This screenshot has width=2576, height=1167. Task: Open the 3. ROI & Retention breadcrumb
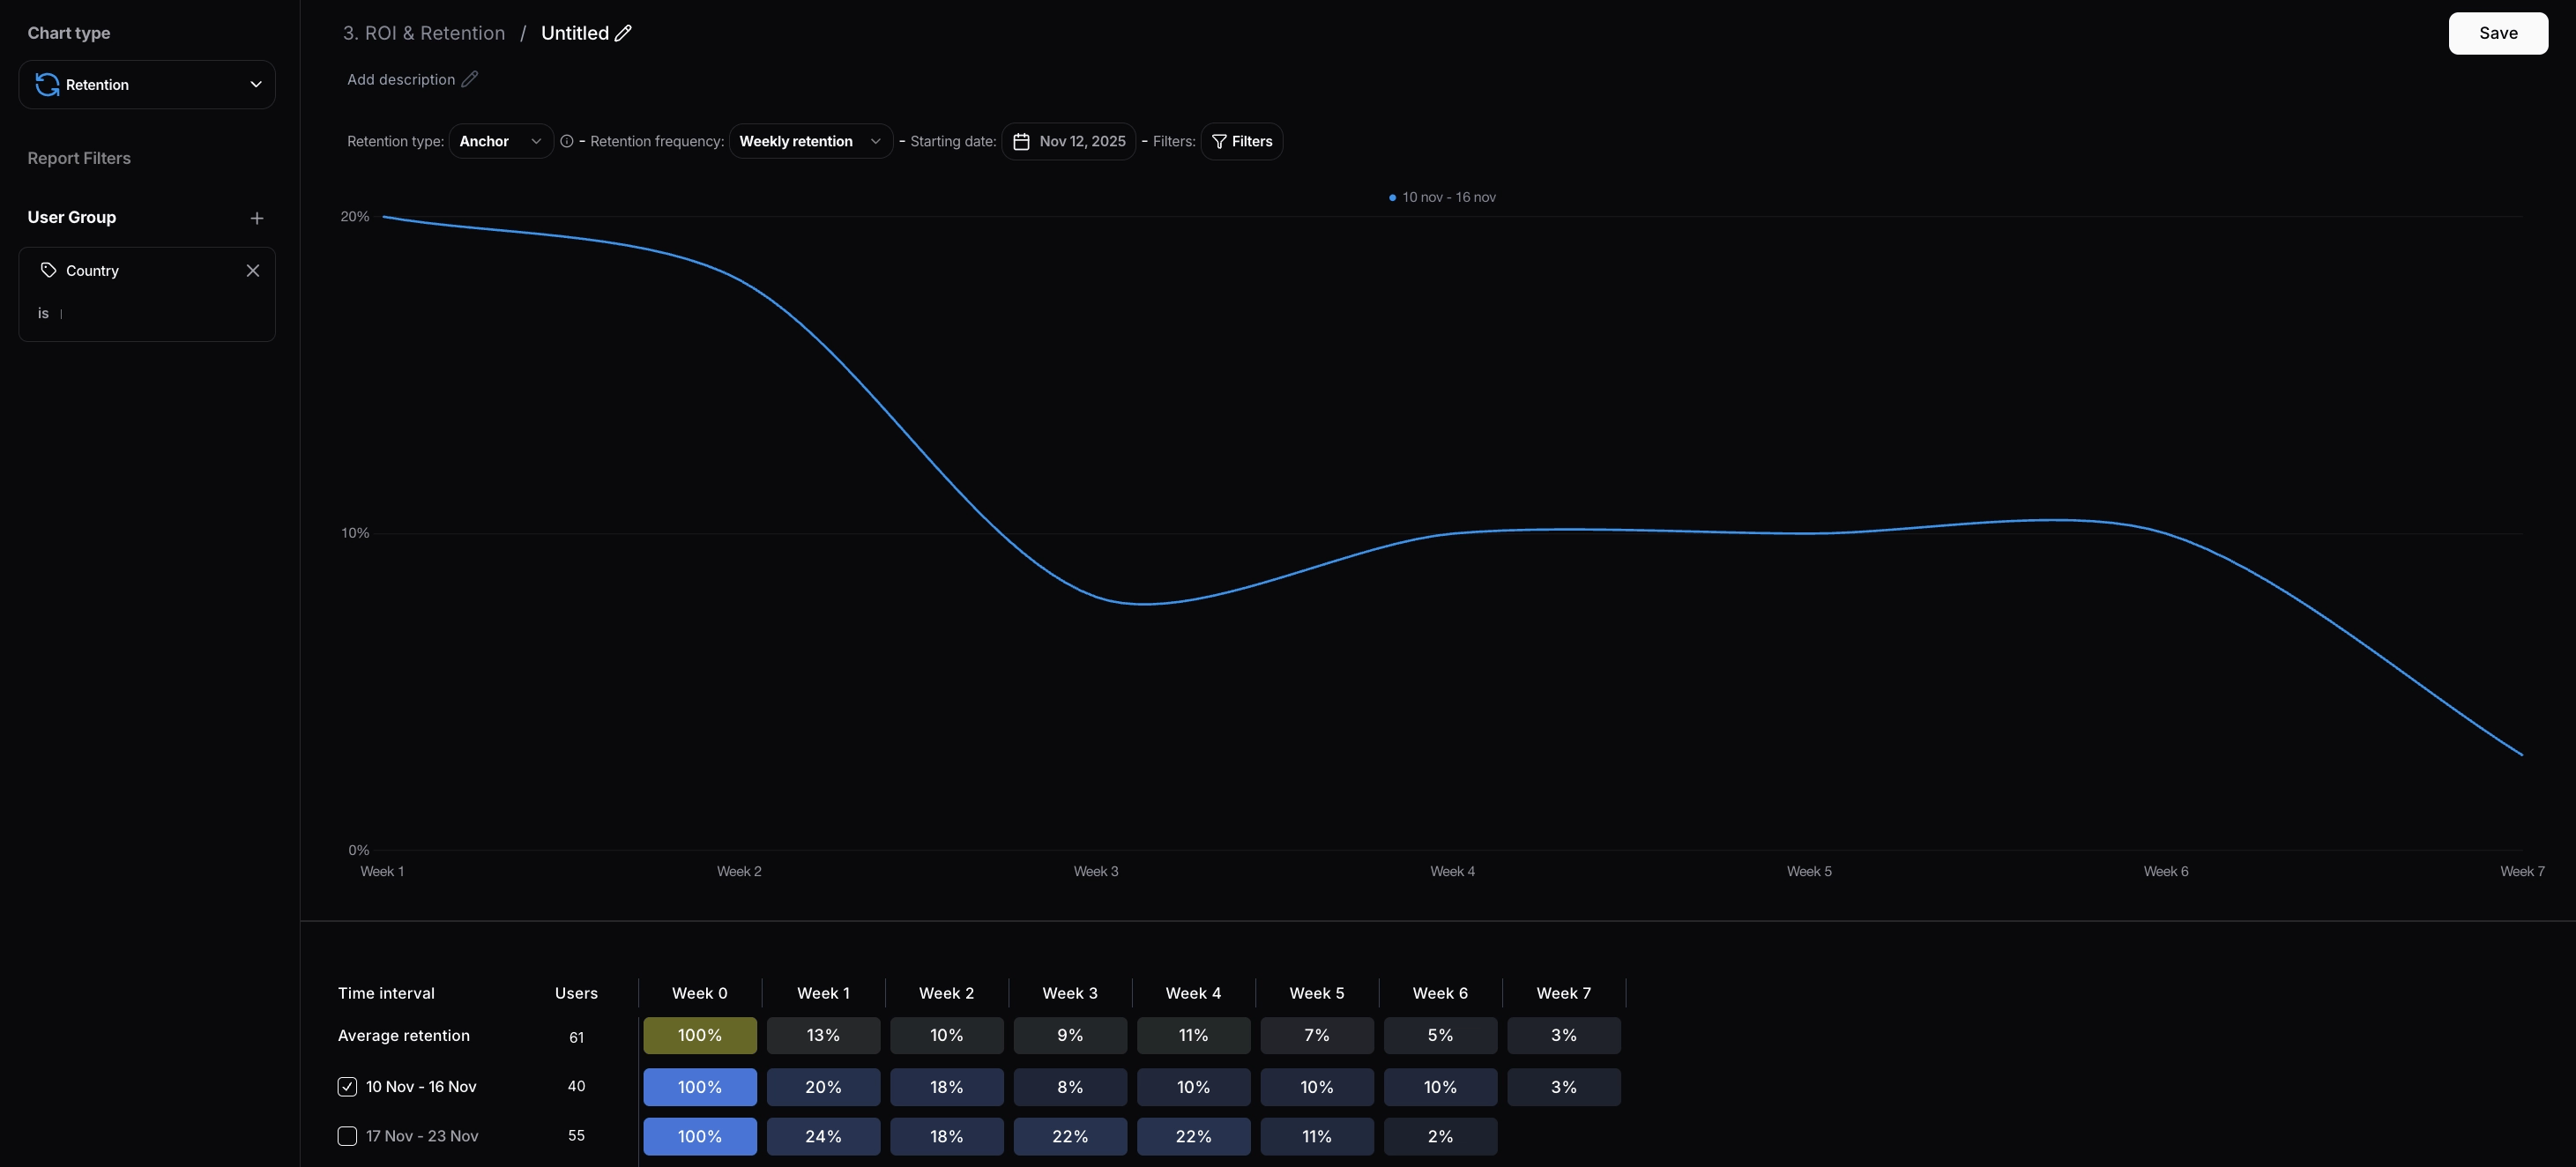424,33
